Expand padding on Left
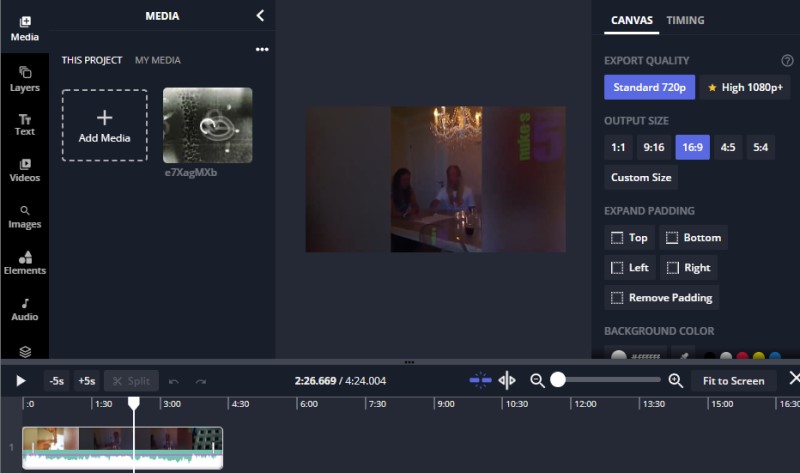The width and height of the screenshot is (800, 473). click(630, 268)
